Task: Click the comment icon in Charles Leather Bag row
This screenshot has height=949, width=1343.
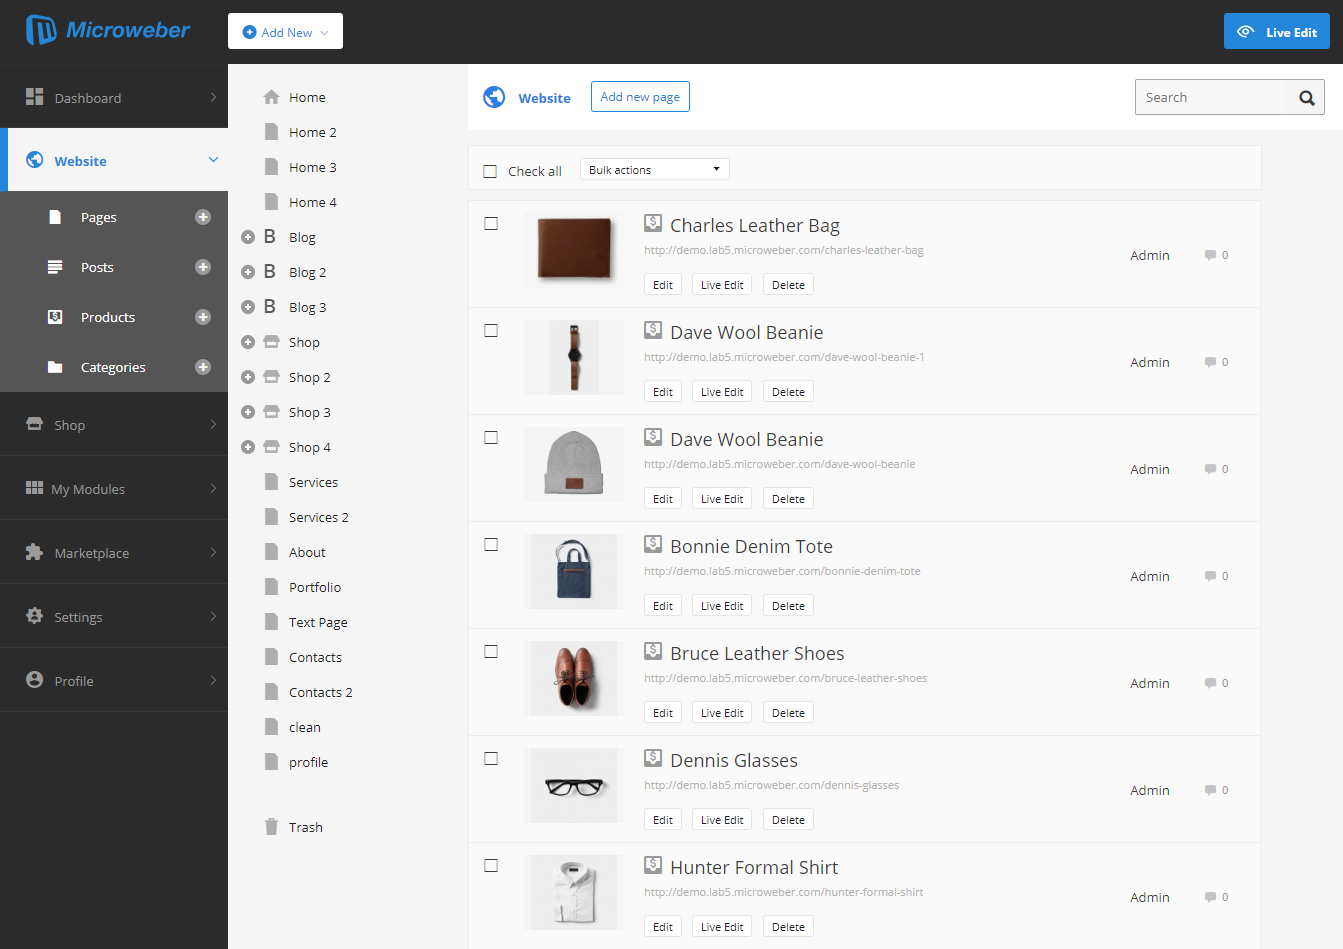Action: (x=1210, y=255)
